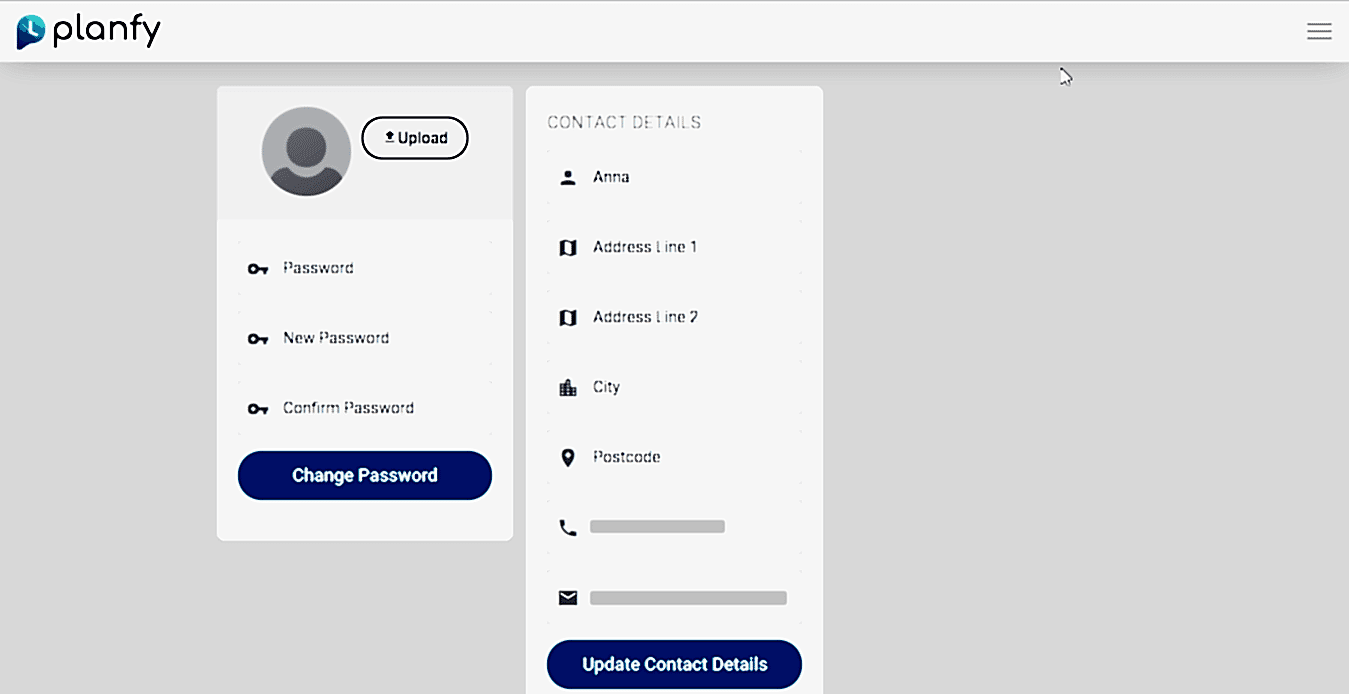The image size is (1349, 694).
Task: Click the buildings icon beside City
Action: tap(568, 388)
